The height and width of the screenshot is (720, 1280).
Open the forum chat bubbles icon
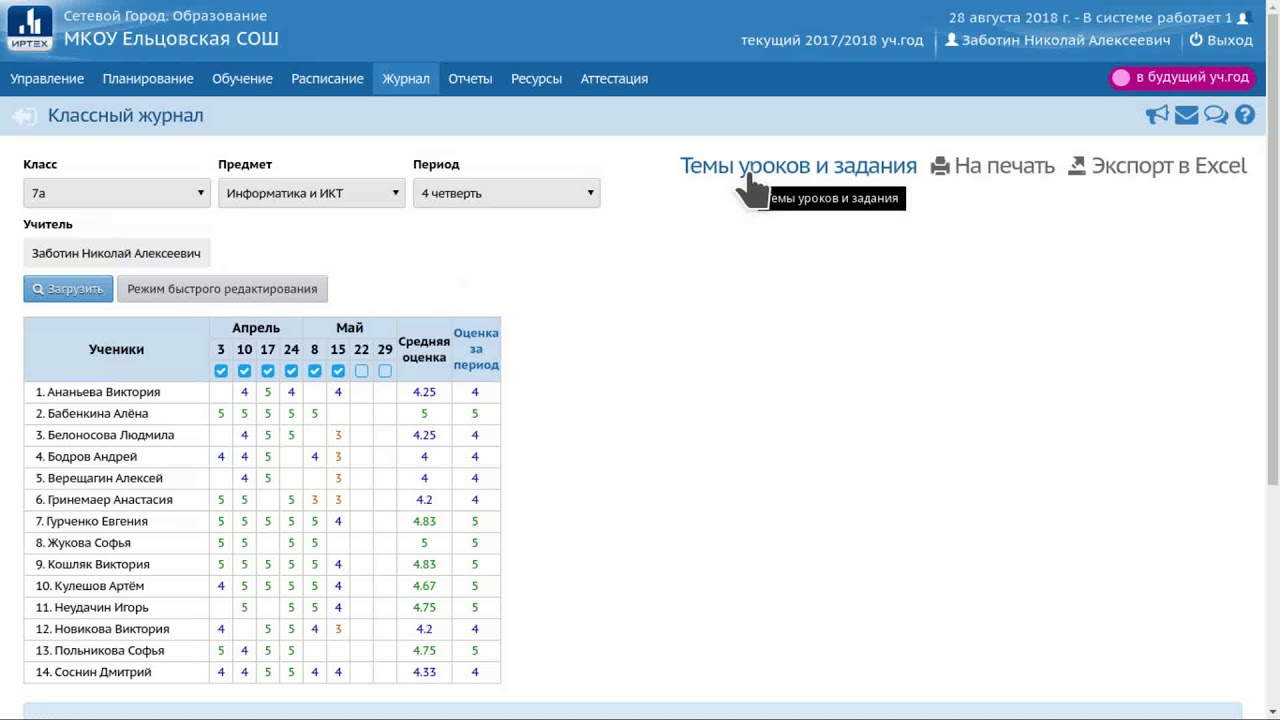point(1216,115)
